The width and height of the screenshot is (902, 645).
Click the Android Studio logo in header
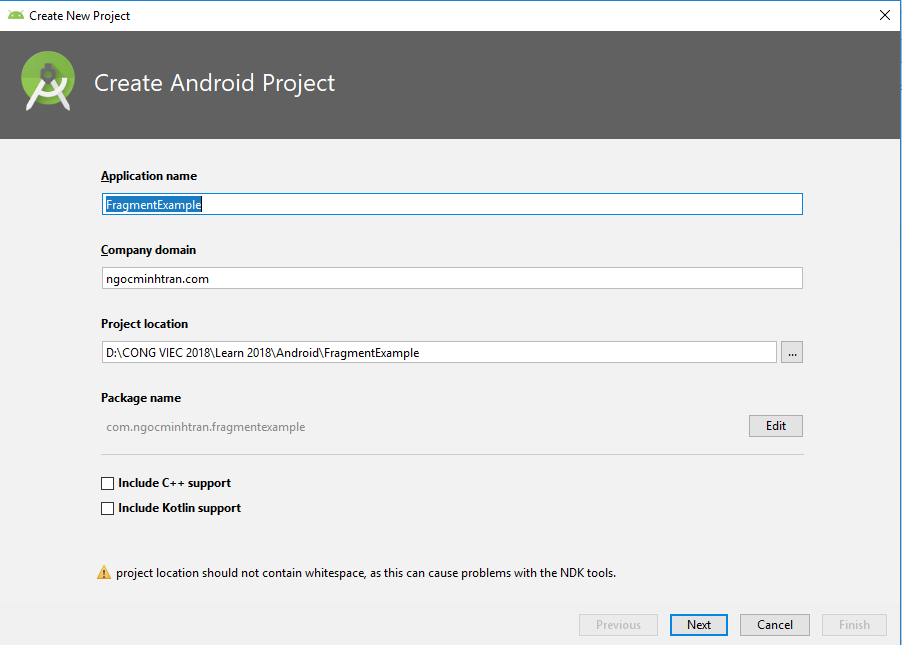tap(48, 81)
